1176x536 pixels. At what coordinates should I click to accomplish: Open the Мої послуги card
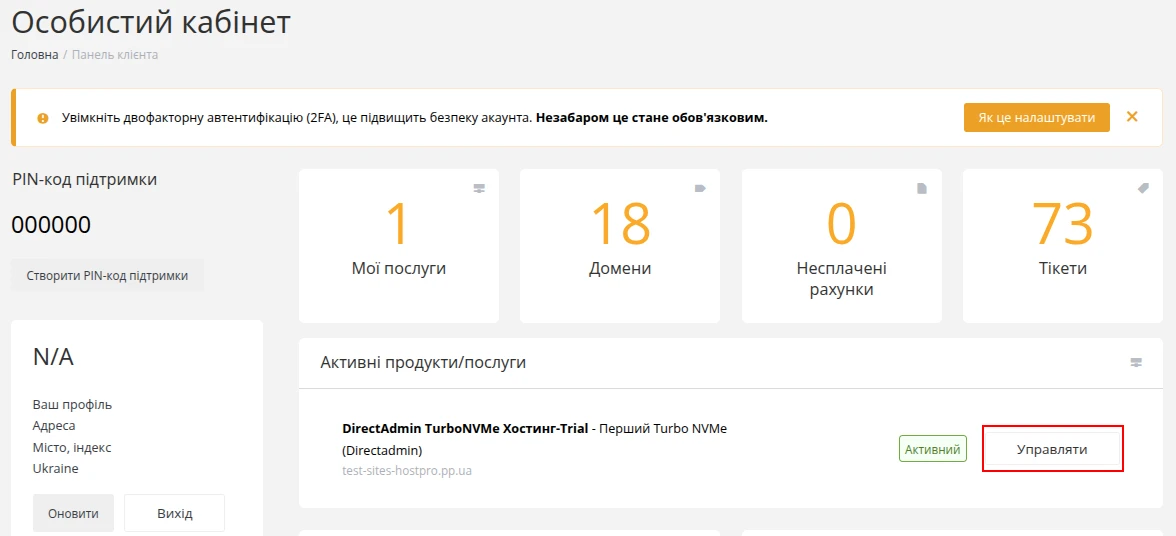(399, 246)
